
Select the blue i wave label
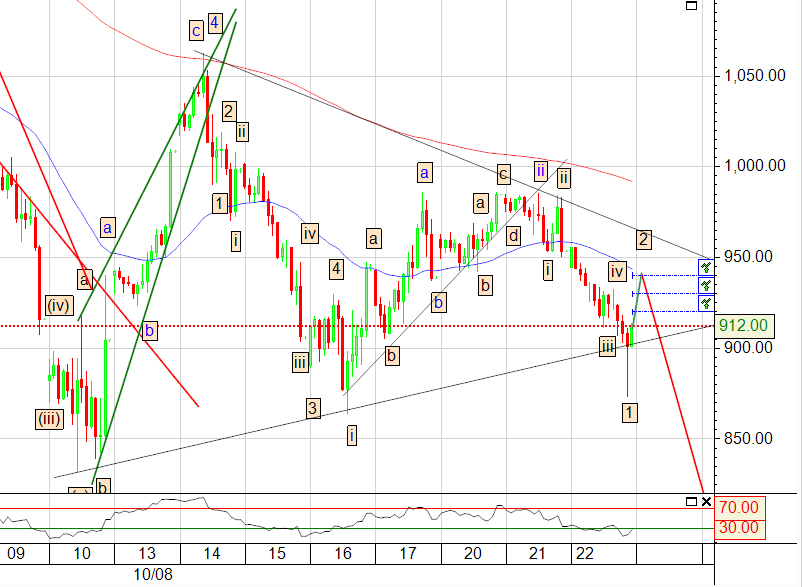[352, 436]
